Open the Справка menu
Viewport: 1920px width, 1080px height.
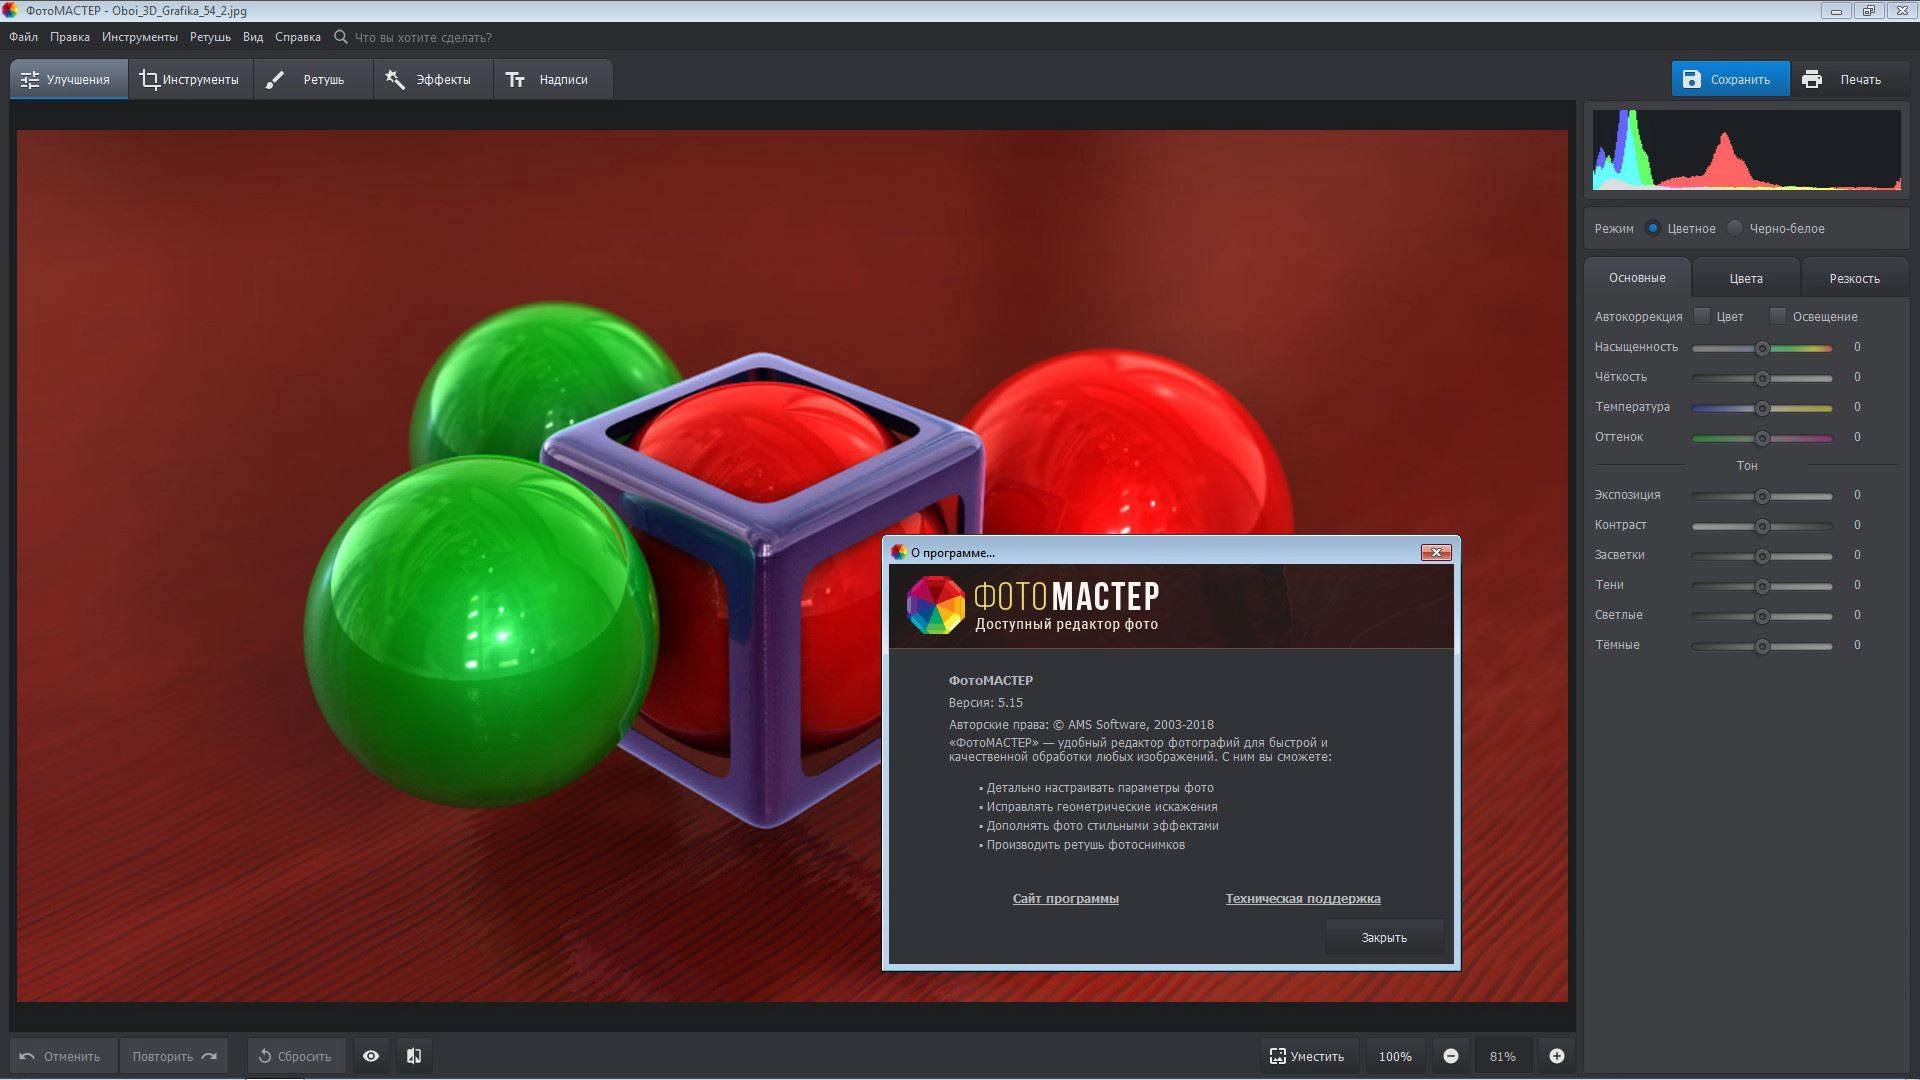click(x=298, y=37)
